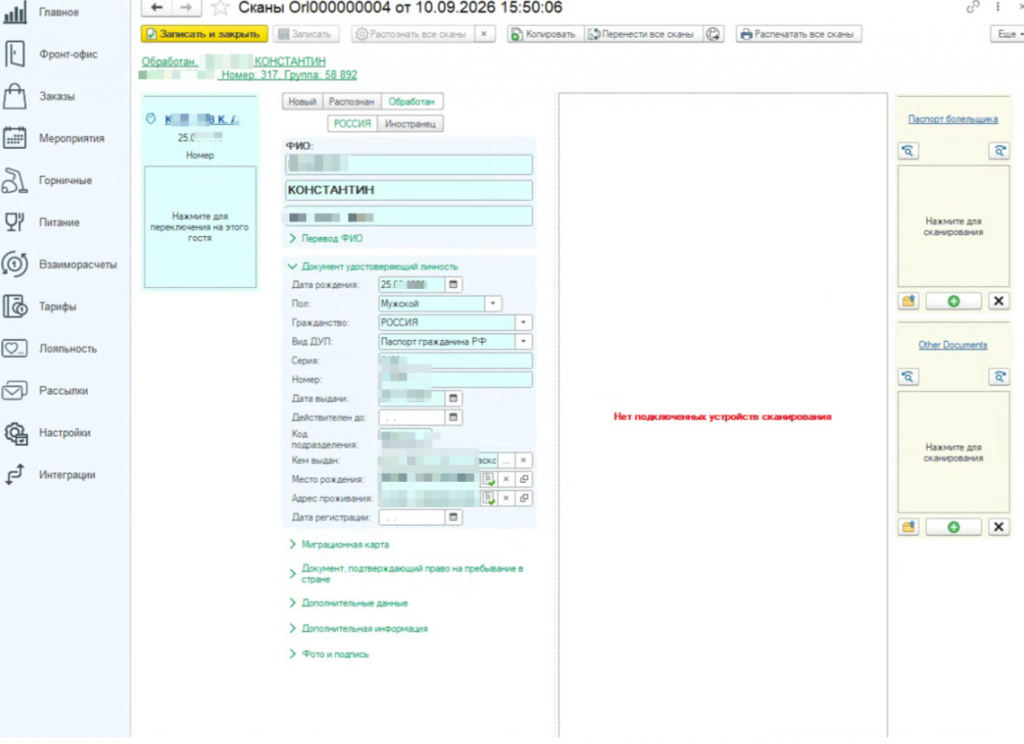Image resolution: width=1024 pixels, height=744 pixels.
Task: Delete the Паспорт болельщика scan with the black X
Action: [999, 301]
